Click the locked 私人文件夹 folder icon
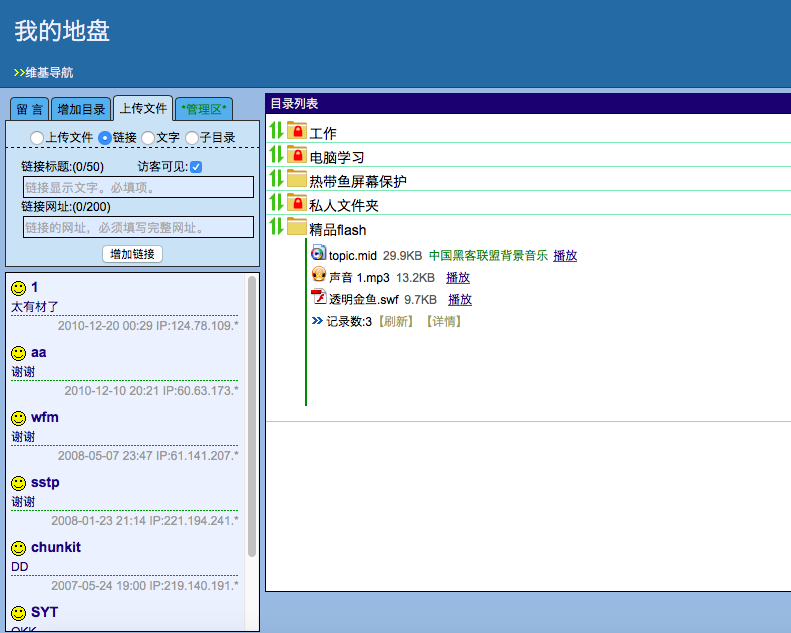Image resolution: width=791 pixels, height=633 pixels. (297, 203)
